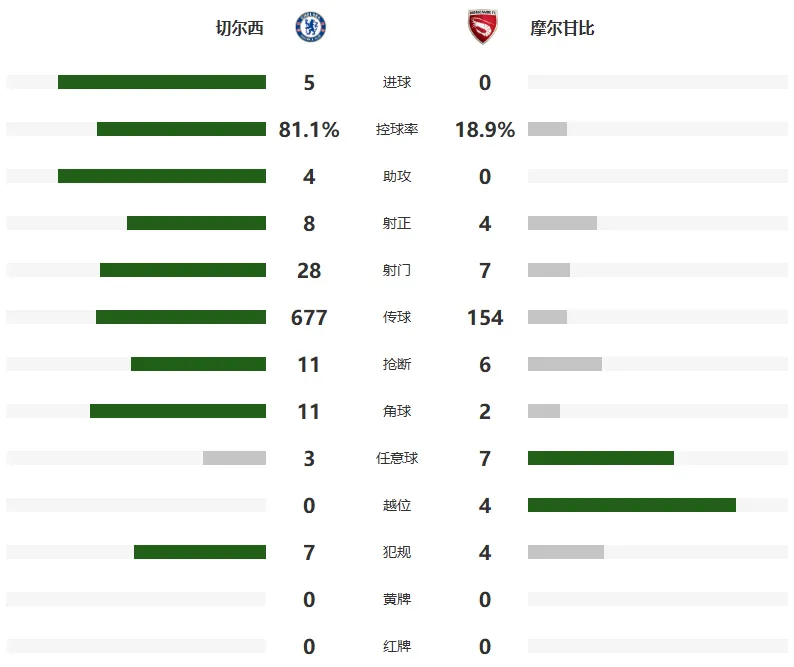
Task: Click Chelsea's green goals bar
Action: [x=162, y=82]
